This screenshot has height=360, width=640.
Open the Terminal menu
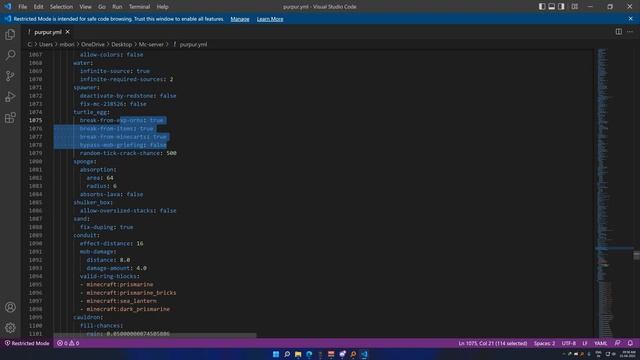click(139, 7)
